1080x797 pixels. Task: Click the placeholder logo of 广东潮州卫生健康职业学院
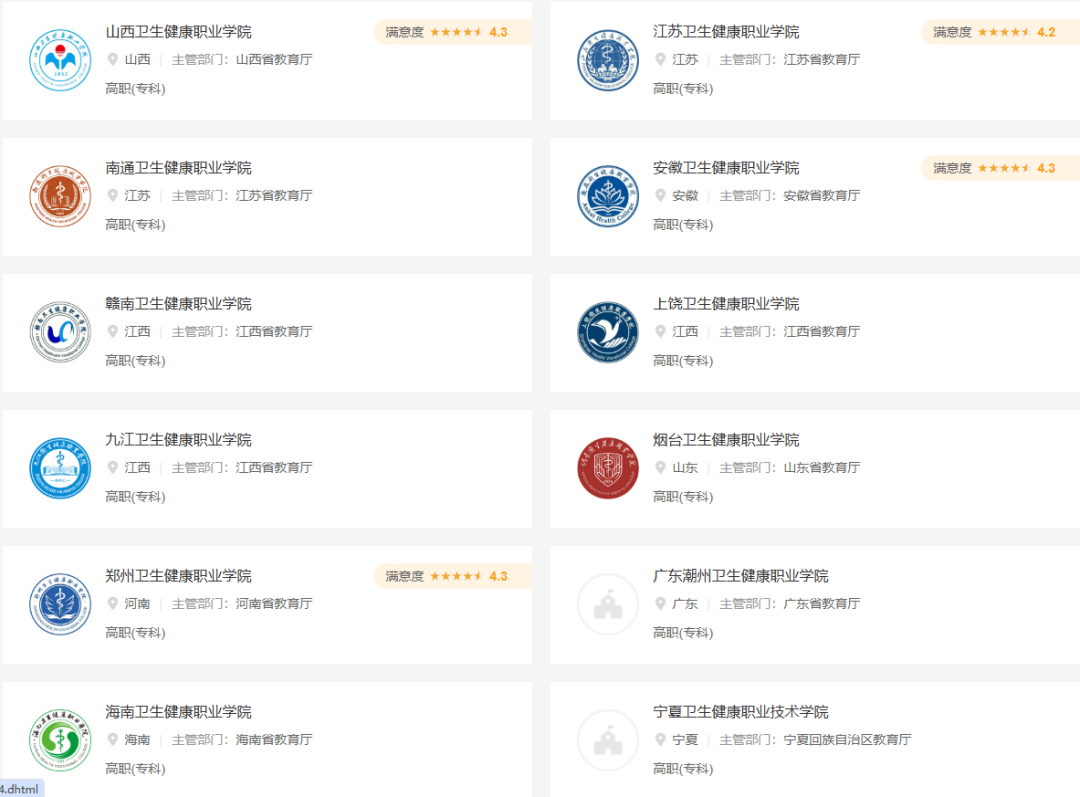(x=608, y=604)
